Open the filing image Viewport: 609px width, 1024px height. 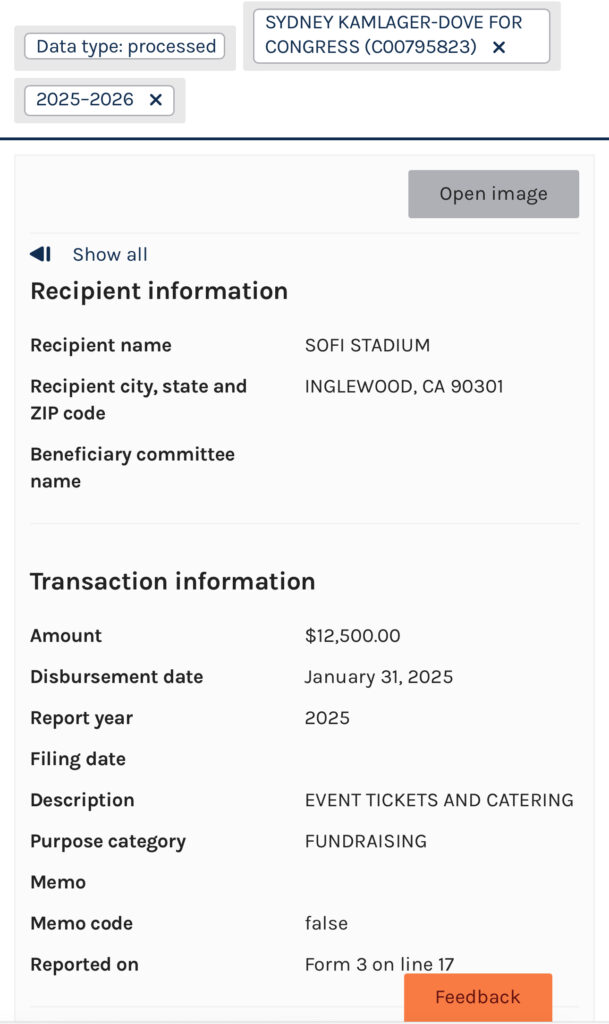point(493,194)
